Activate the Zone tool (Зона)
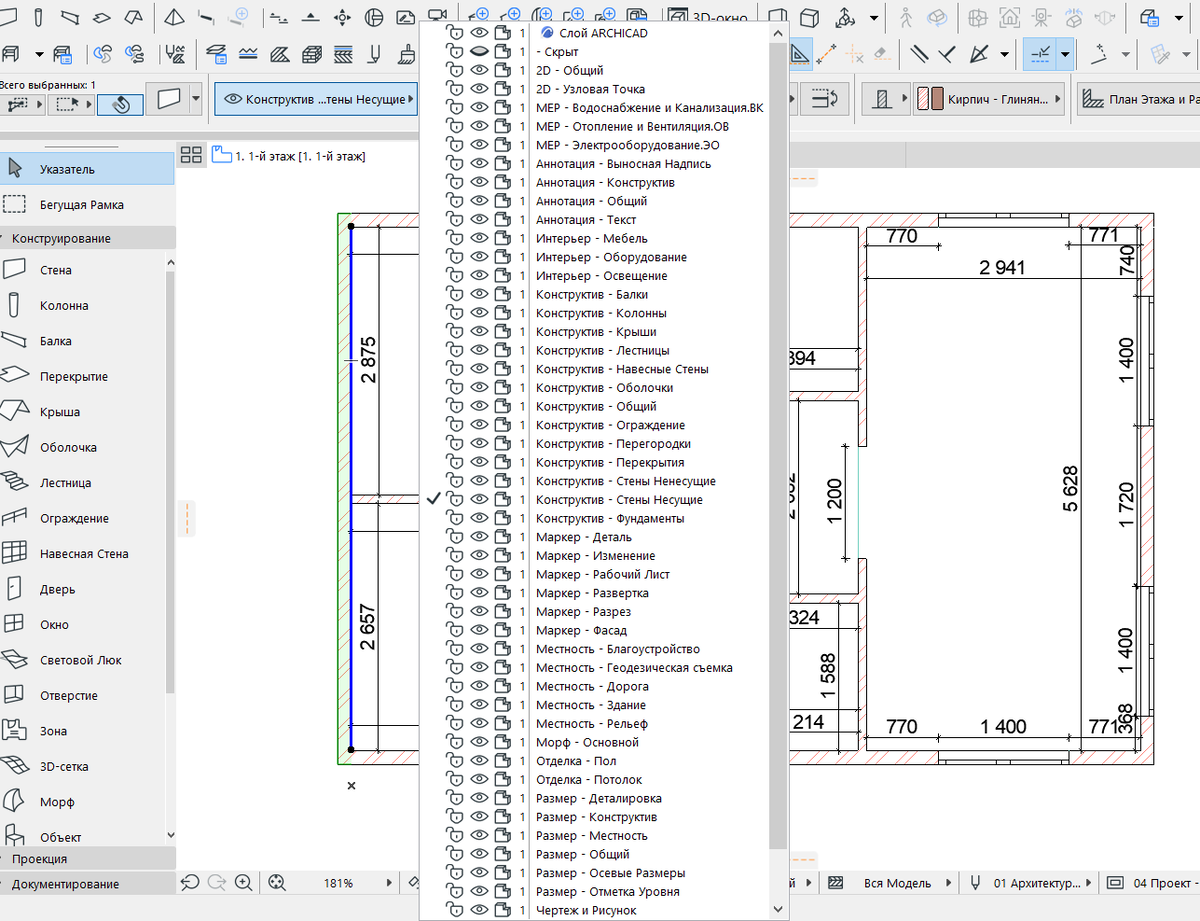This screenshot has width=1200, height=921. tap(82, 732)
